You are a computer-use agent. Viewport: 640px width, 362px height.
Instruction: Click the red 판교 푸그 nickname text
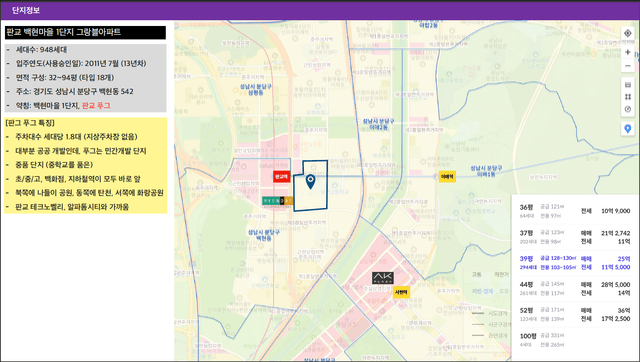[x=96, y=106]
